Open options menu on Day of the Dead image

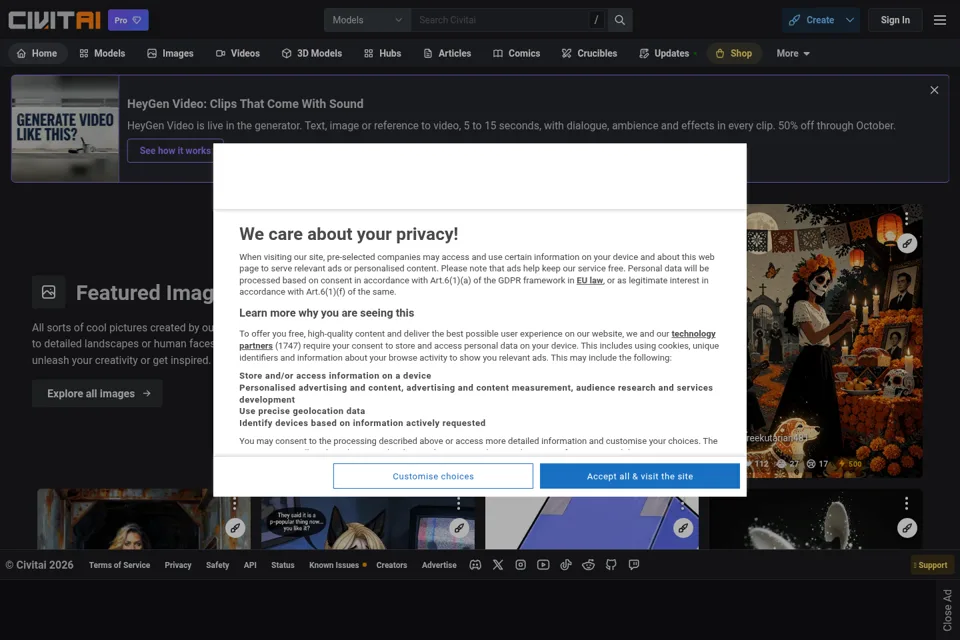[907, 217]
